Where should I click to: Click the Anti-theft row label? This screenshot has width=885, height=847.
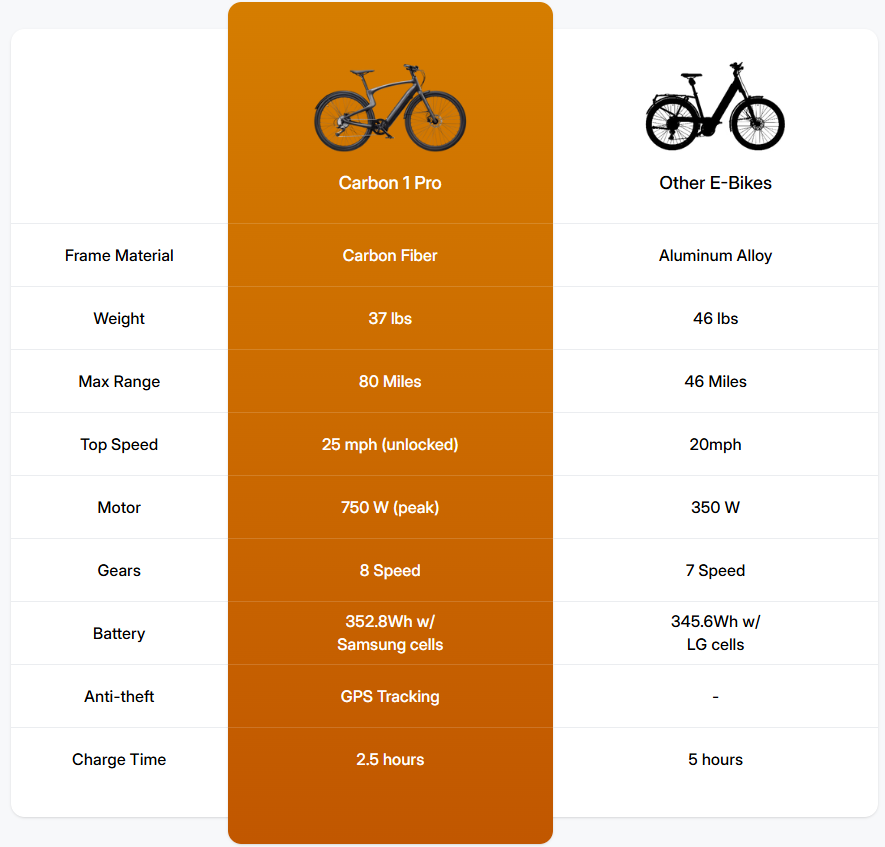(119, 697)
